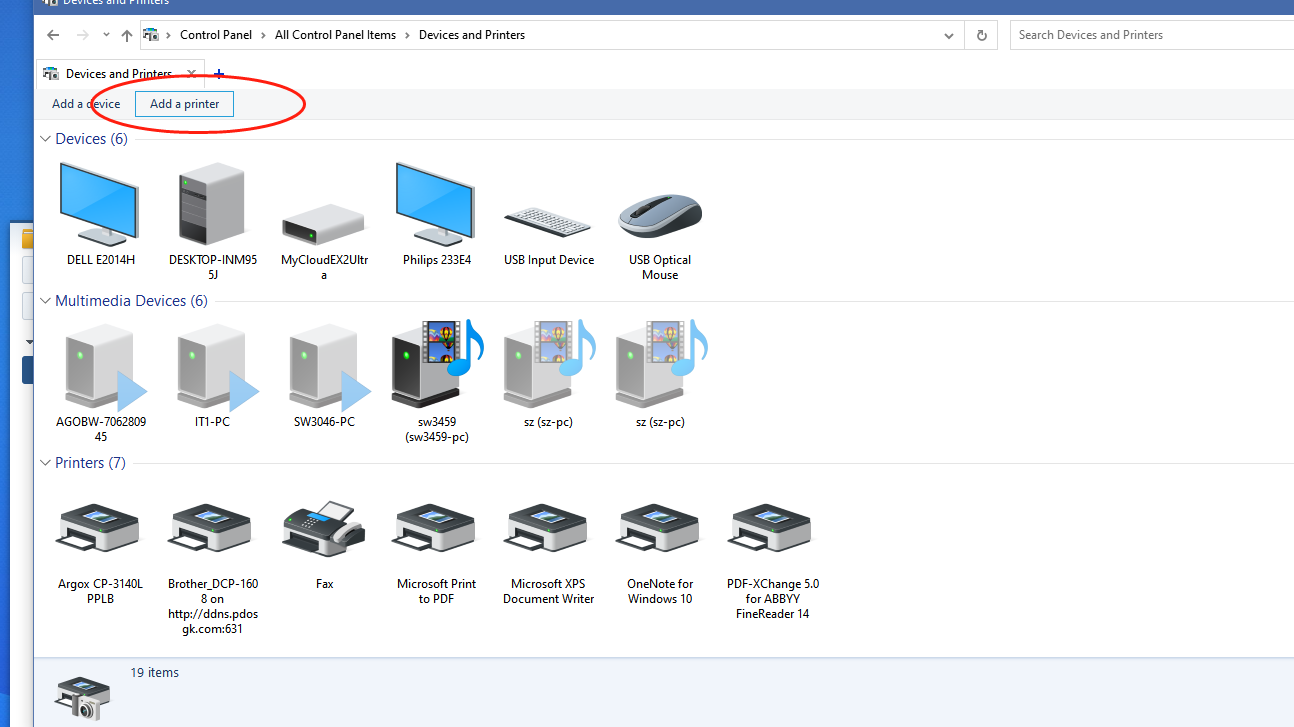Viewport: 1294px width, 727px height.
Task: Go back with the Back arrow
Action: click(53, 35)
